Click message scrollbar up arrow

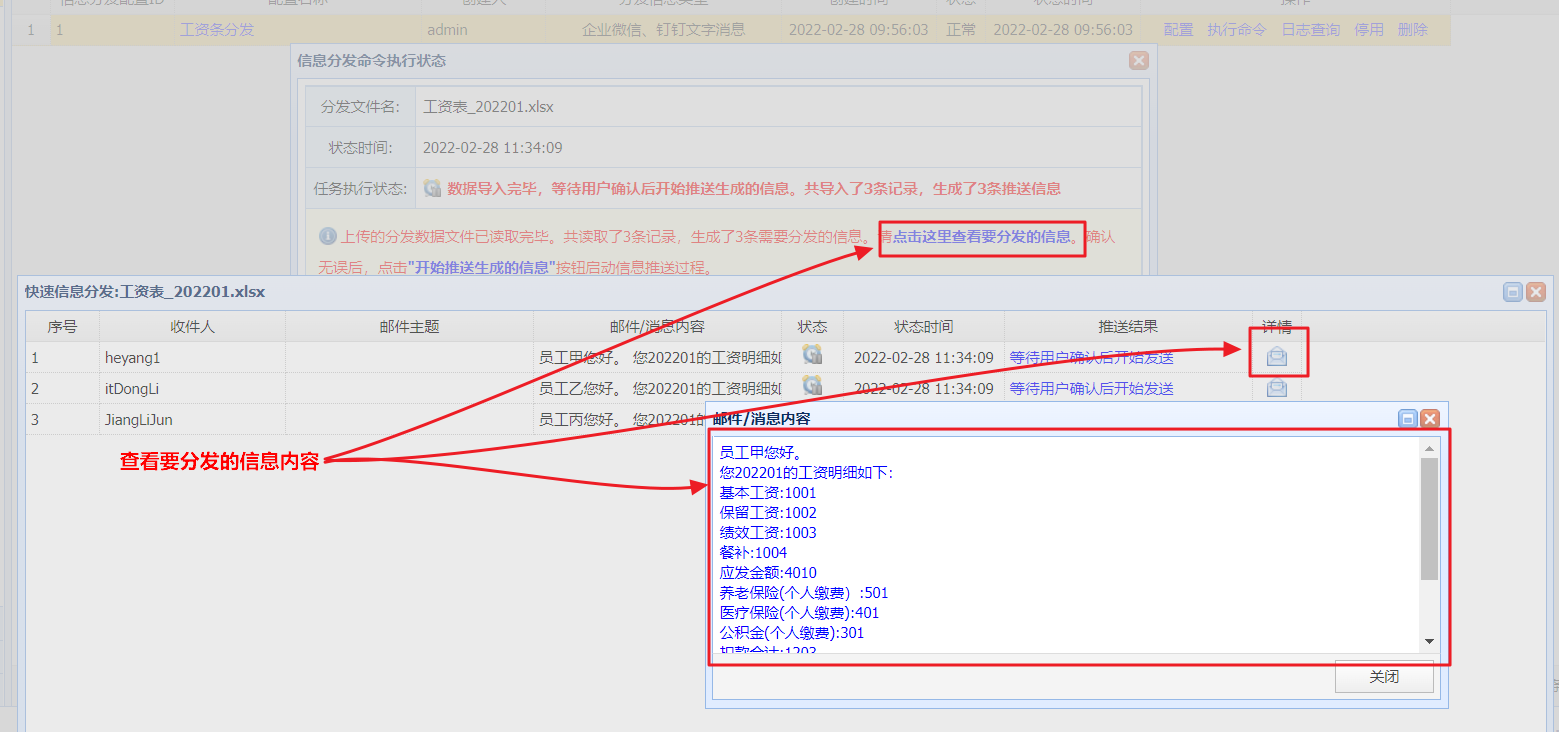tap(1429, 449)
